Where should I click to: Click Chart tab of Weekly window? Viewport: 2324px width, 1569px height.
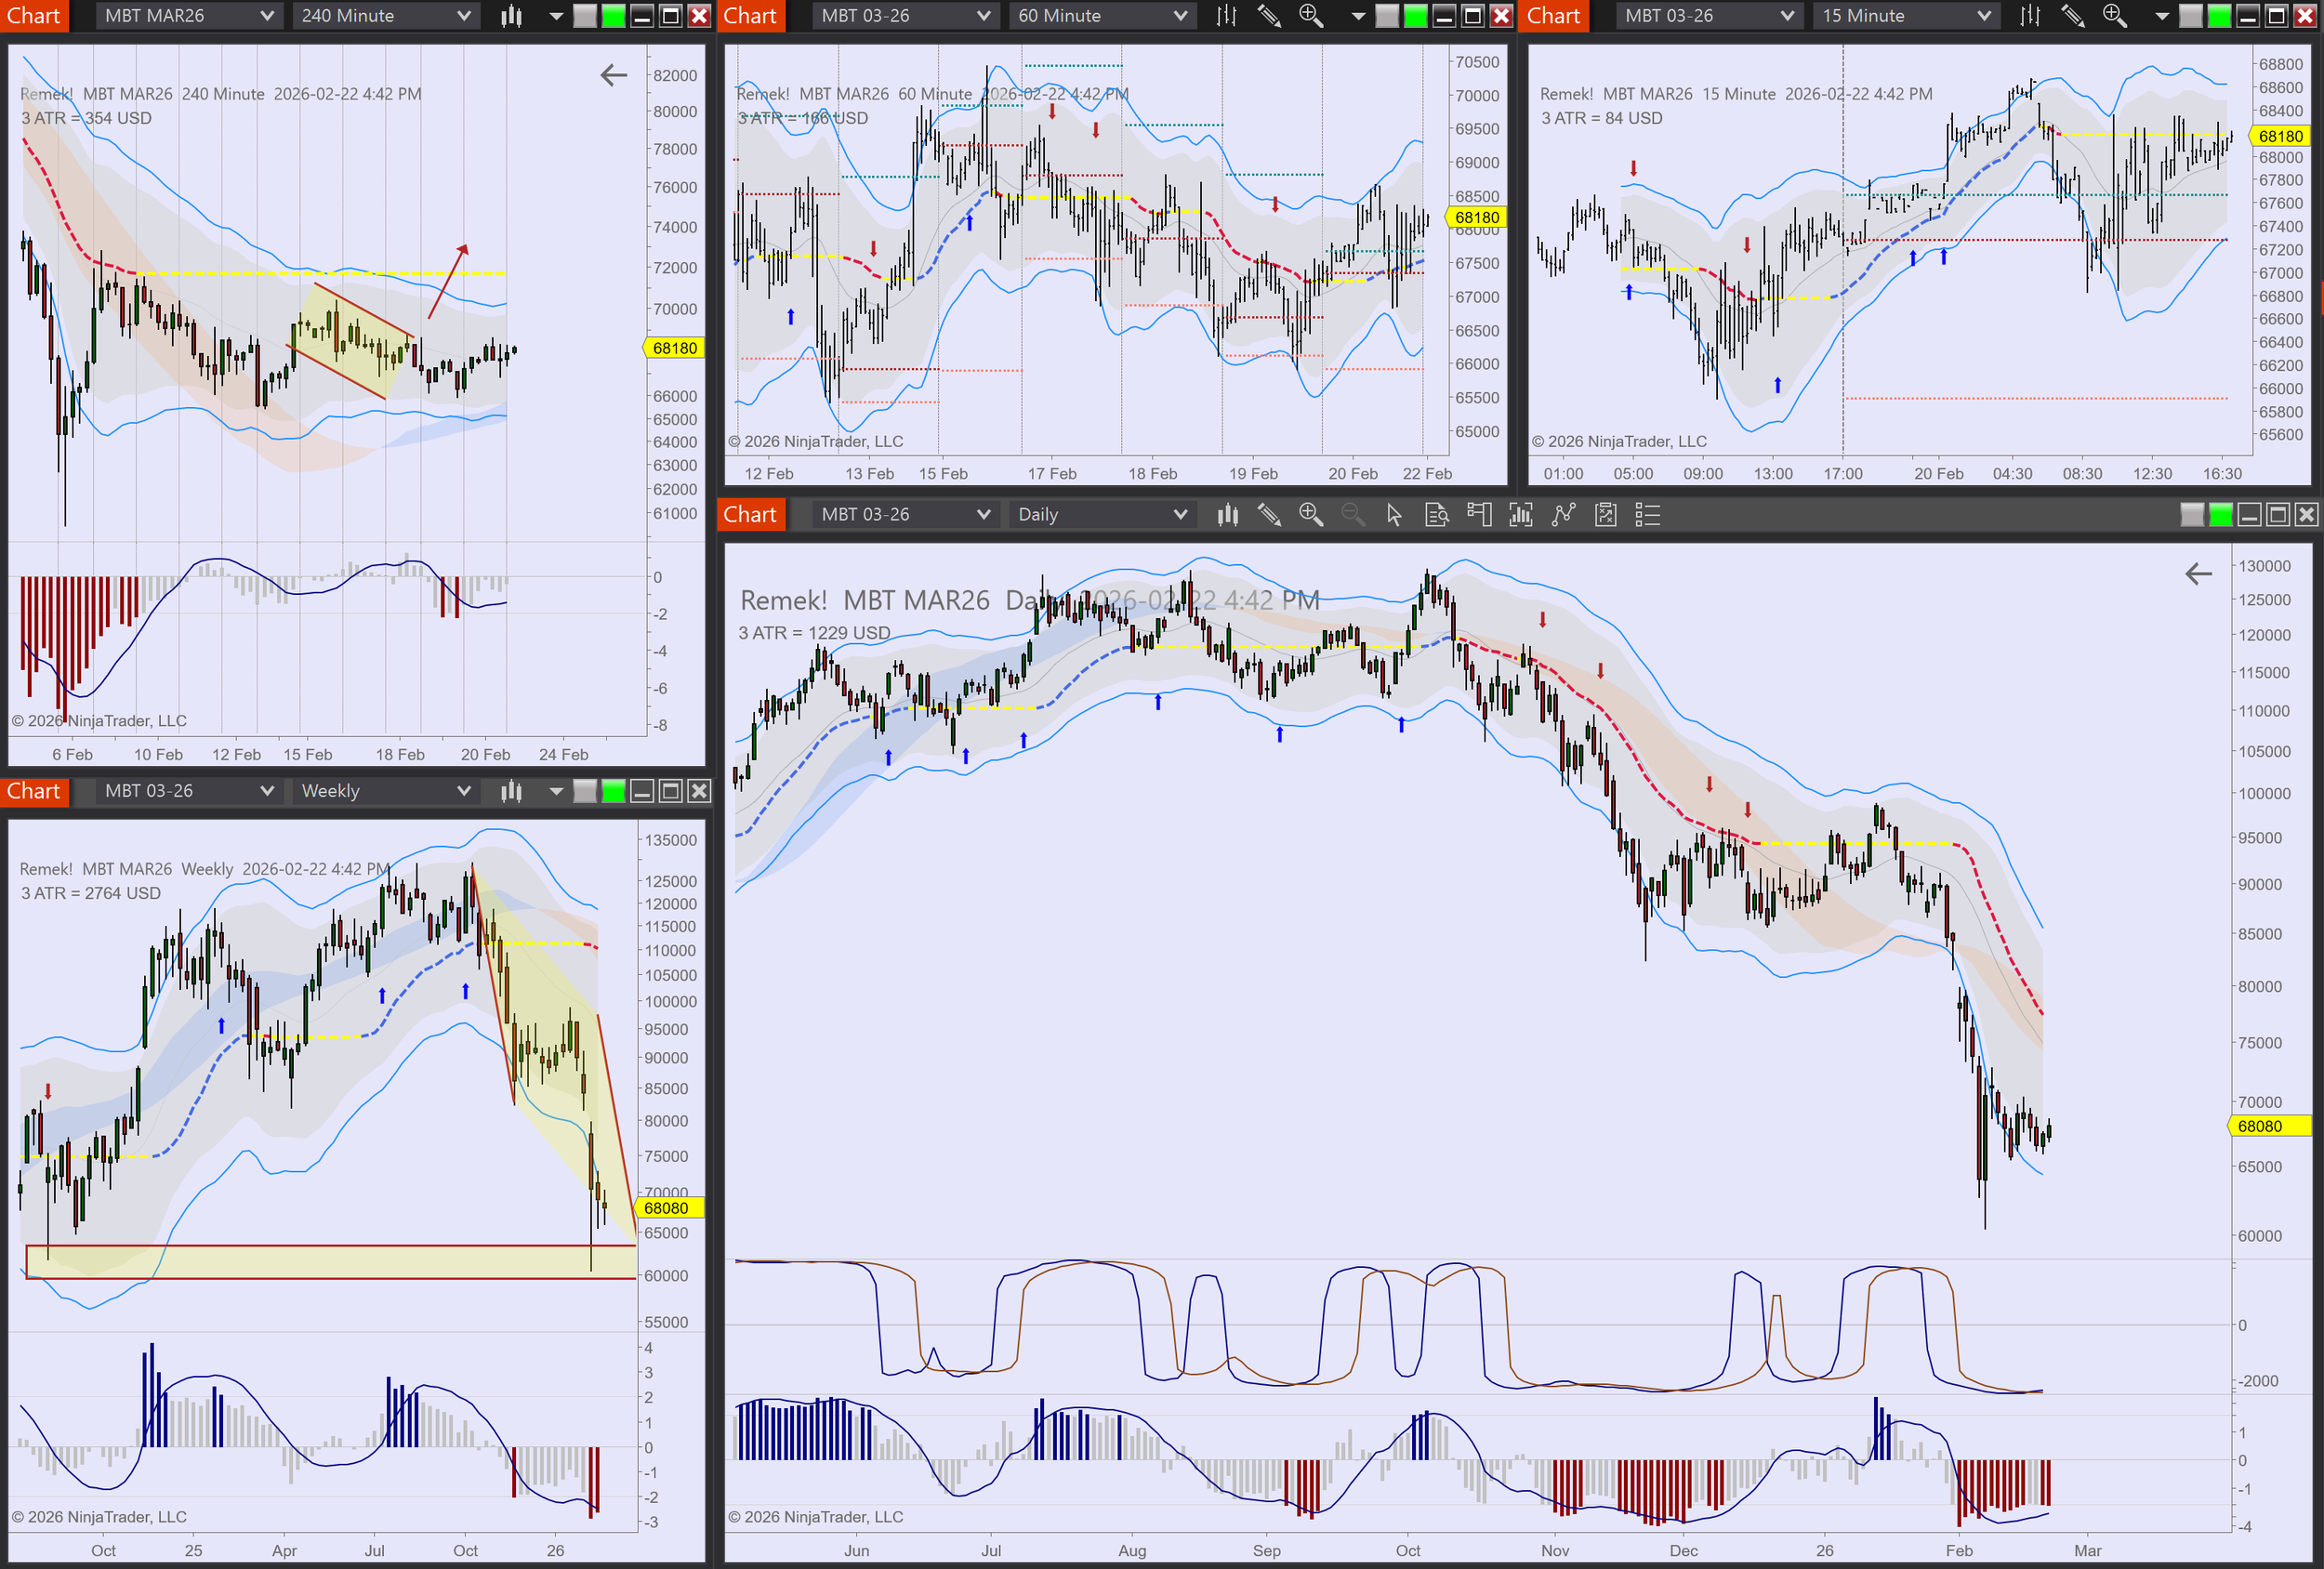(34, 791)
